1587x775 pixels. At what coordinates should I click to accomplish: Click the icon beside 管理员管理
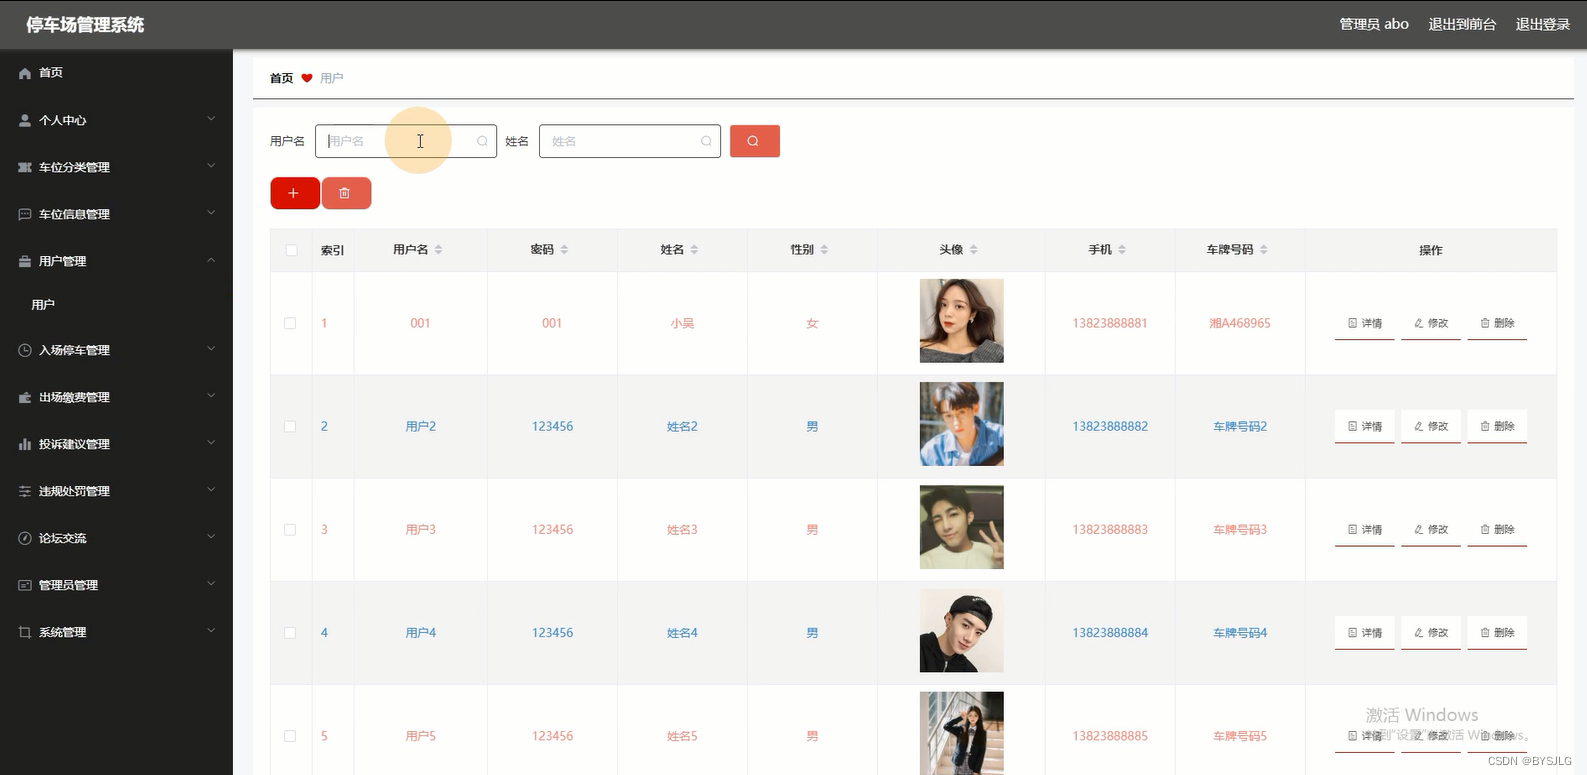click(25, 585)
